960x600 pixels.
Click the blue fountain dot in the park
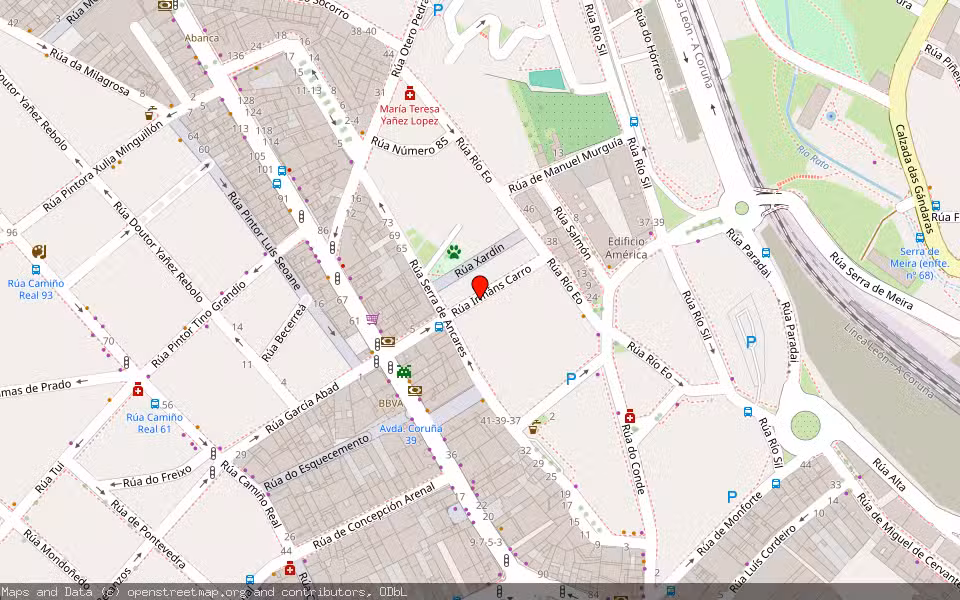831,116
